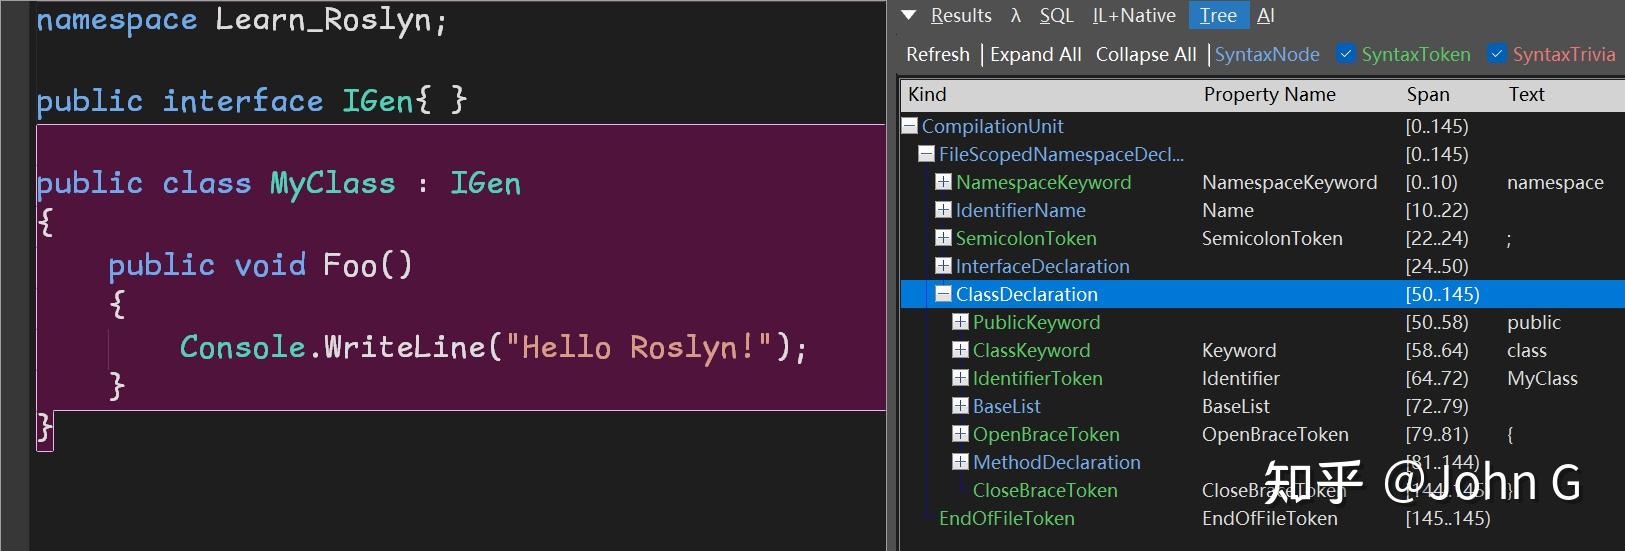Uncheck the SyntaxToken checkbox

pos(1346,54)
